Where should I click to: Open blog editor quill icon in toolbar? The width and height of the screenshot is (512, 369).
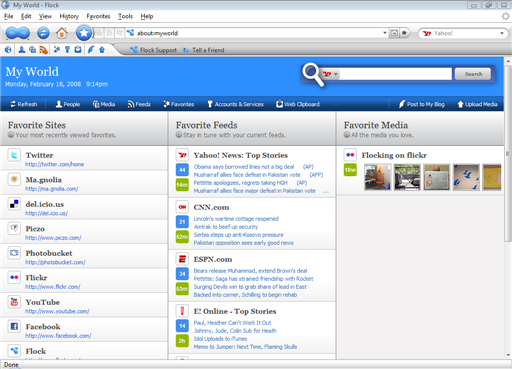click(91, 50)
